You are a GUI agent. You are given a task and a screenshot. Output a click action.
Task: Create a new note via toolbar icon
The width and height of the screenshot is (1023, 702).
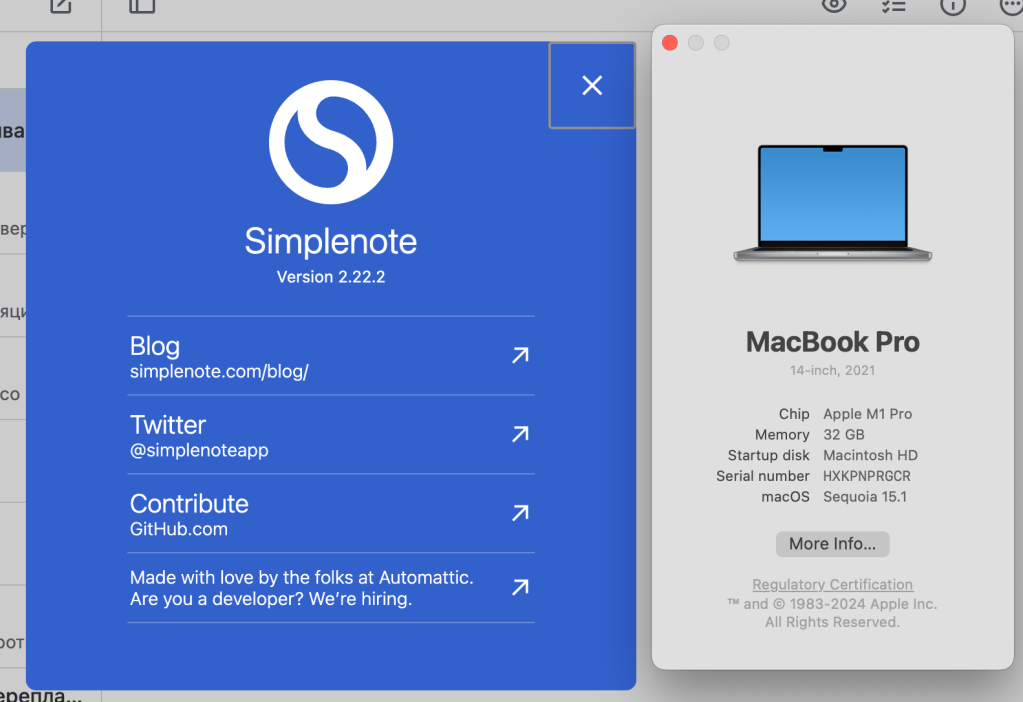[x=61, y=5]
